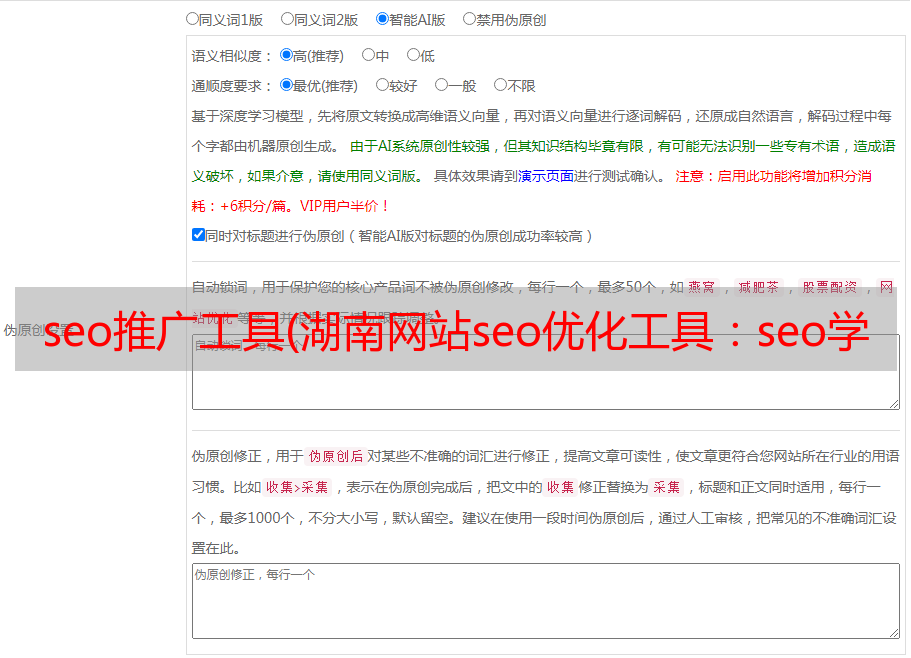Set 通顺度要求 to 一般

pos(442,85)
